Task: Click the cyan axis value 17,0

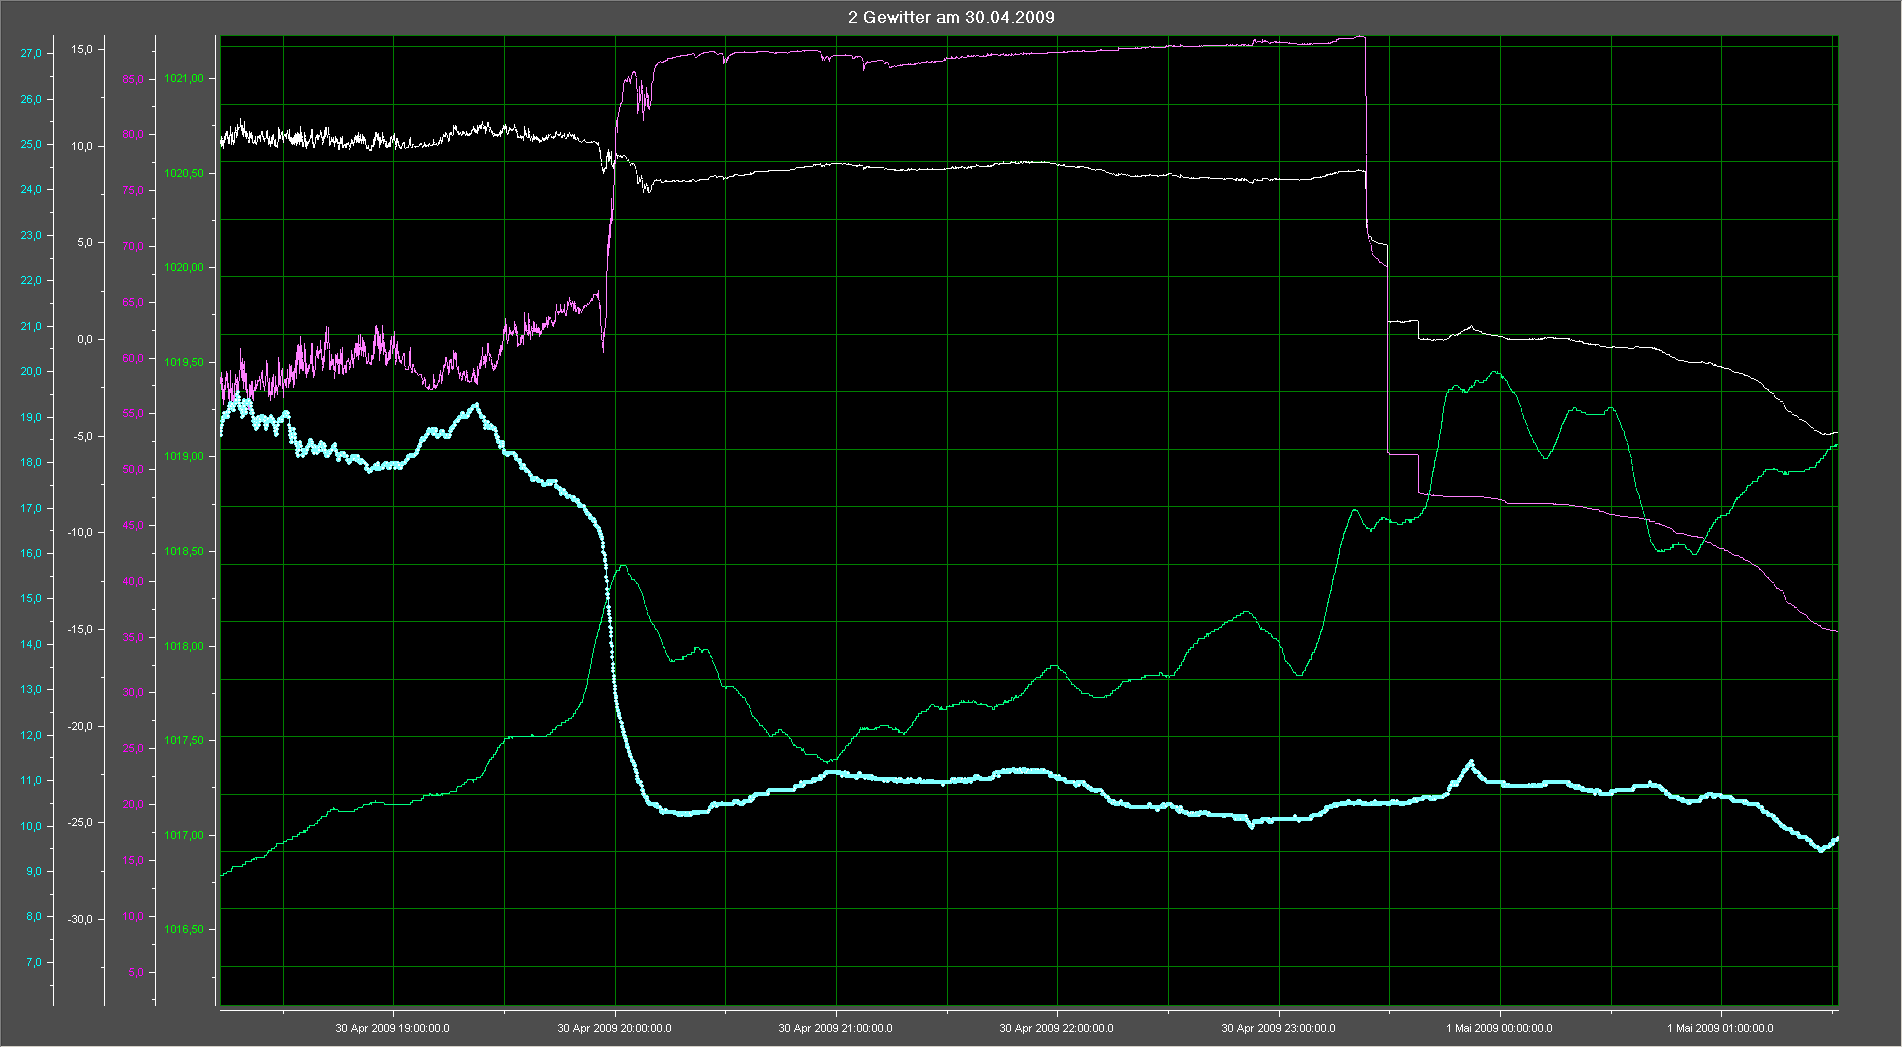Action: click(x=31, y=509)
